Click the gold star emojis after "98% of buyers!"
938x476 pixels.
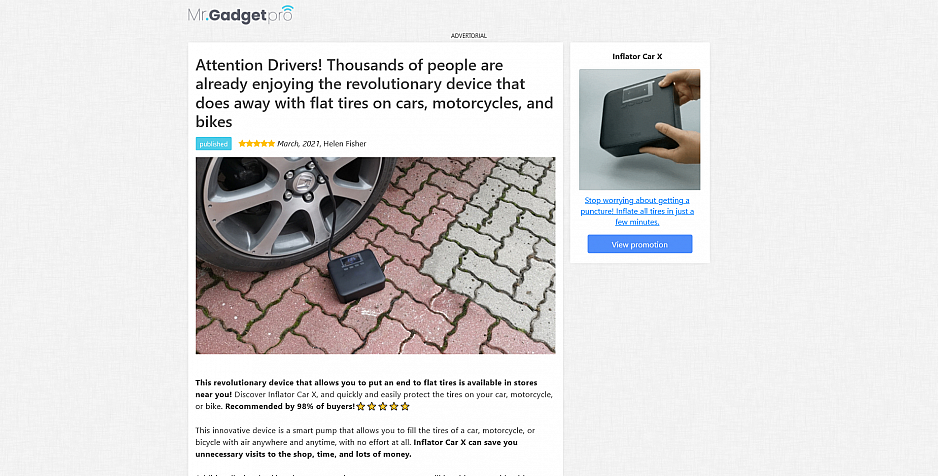(x=383, y=407)
